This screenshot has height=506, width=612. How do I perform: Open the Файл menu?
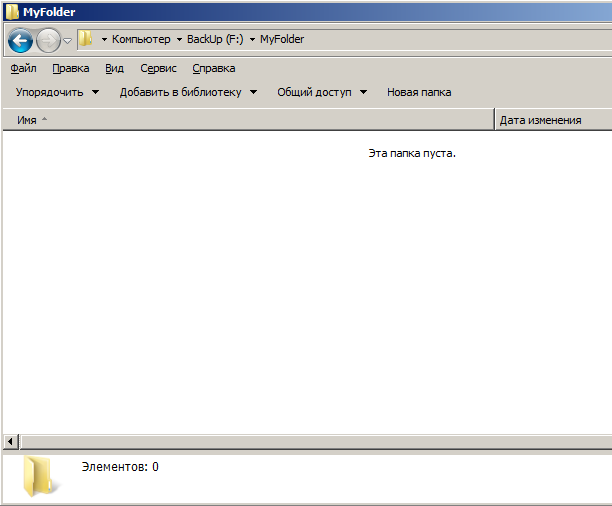(x=23, y=68)
